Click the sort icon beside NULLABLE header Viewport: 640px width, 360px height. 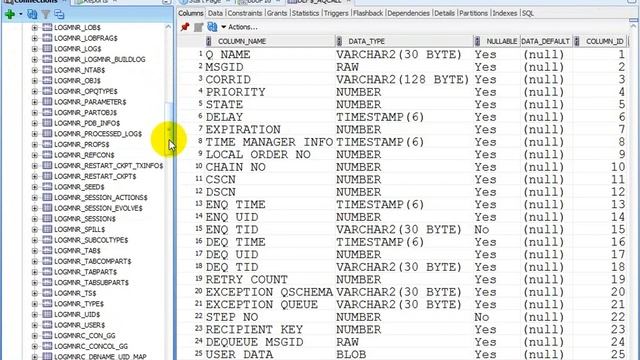477,41
